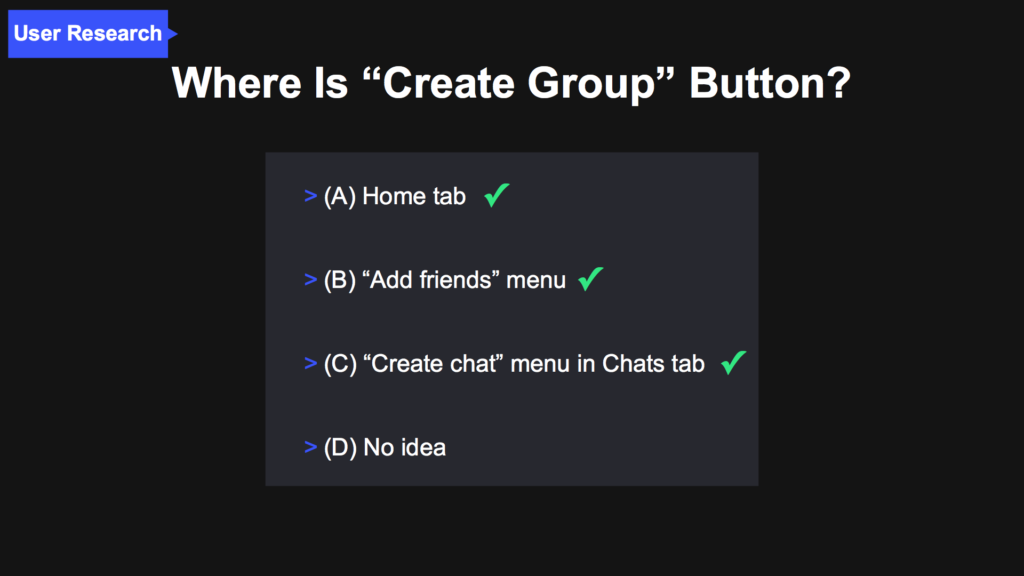Click empty space right of "No idea" in panel
This screenshot has height=576, width=1024.
[x=601, y=447]
